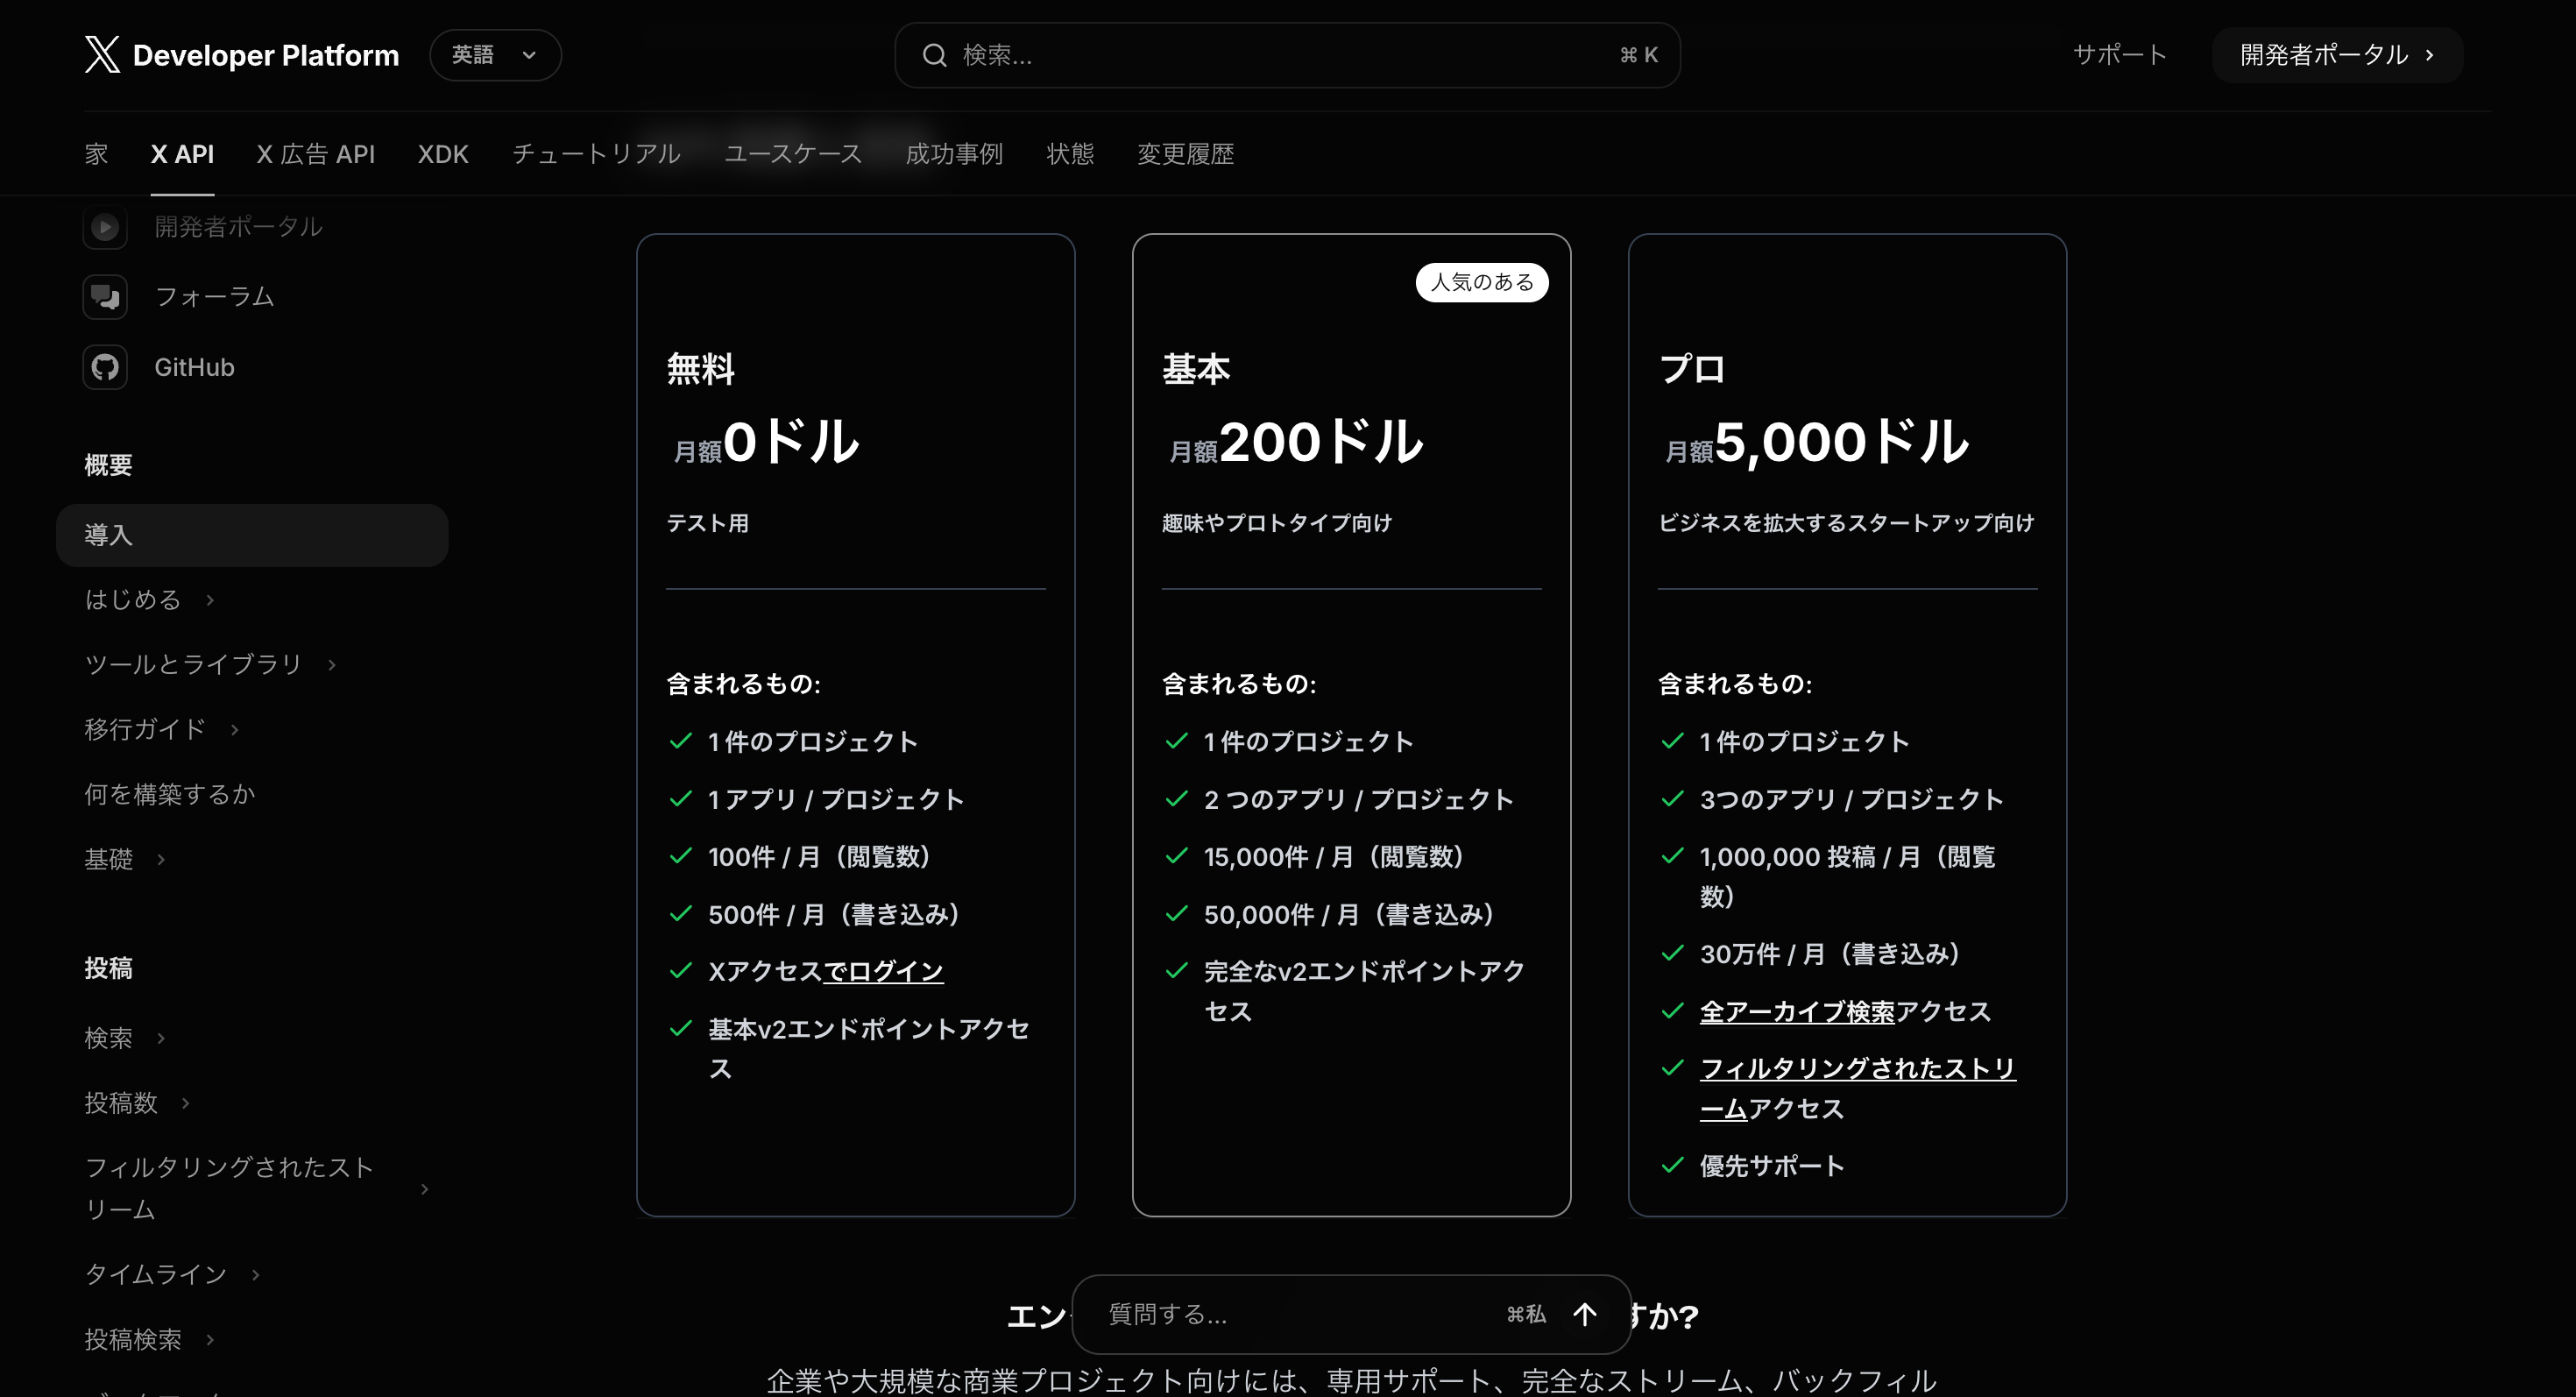This screenshot has width=2576, height=1397.
Task: Click the 優先サポート feature text
Action: click(x=1772, y=1166)
